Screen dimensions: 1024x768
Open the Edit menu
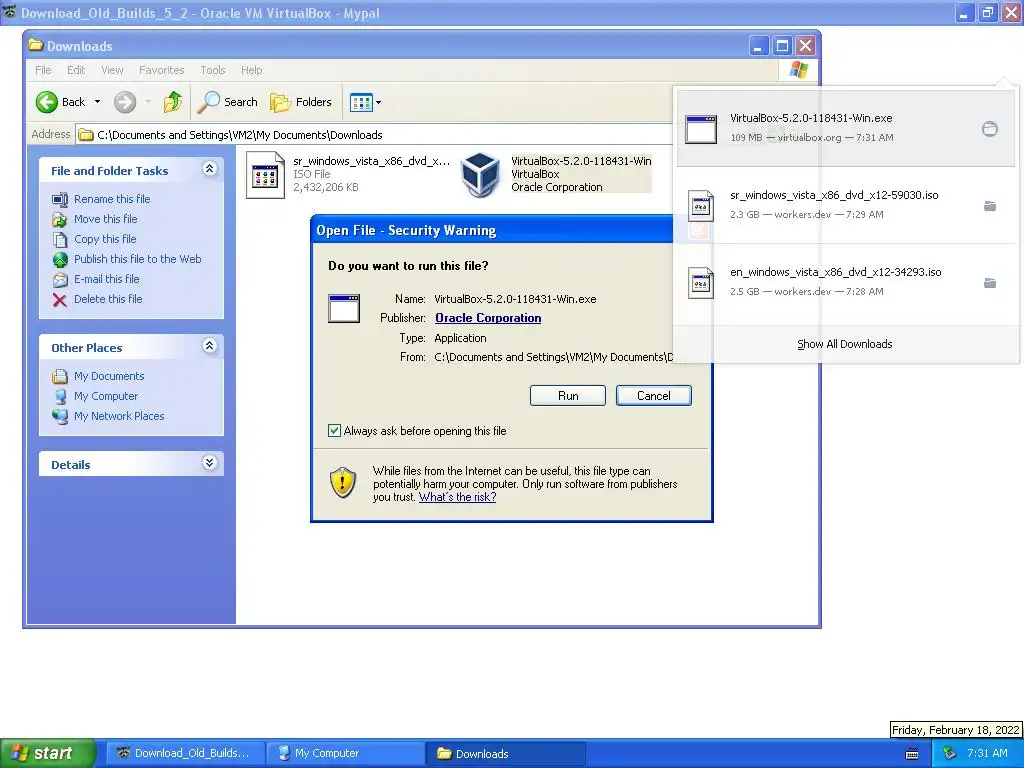[76, 70]
